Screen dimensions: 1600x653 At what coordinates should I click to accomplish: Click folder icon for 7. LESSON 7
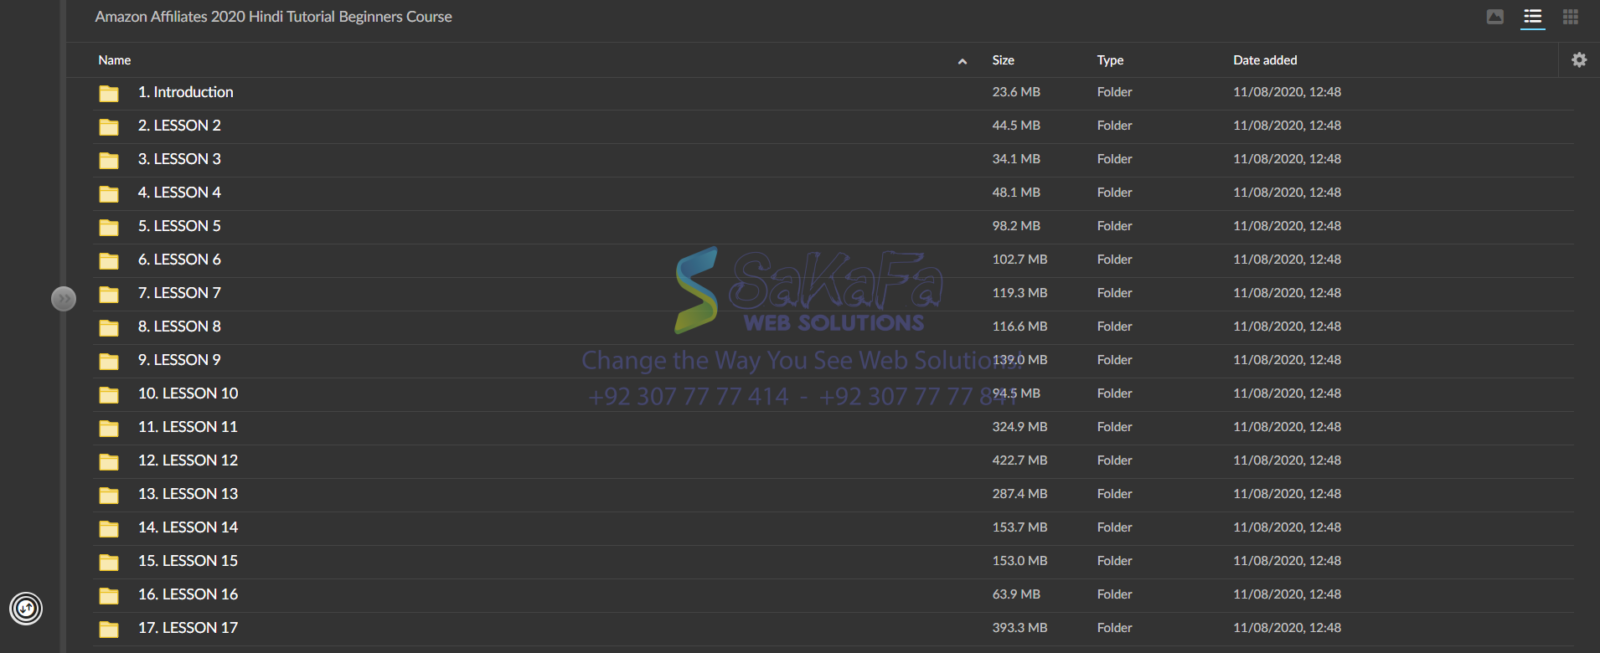109,294
